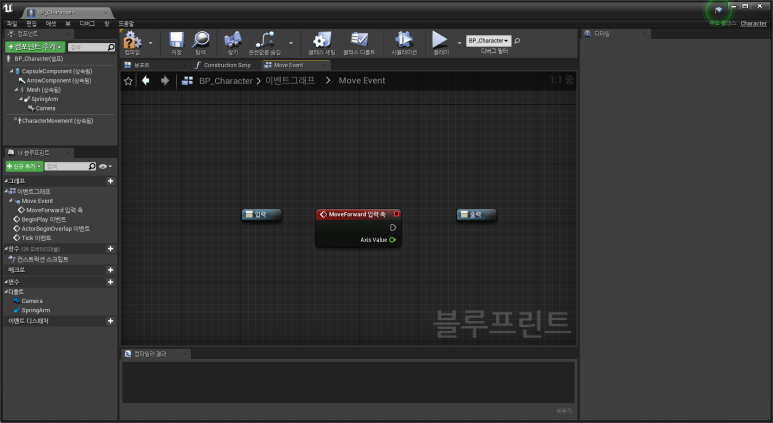Open the BP_Character debug filter dropdown

tap(489, 40)
